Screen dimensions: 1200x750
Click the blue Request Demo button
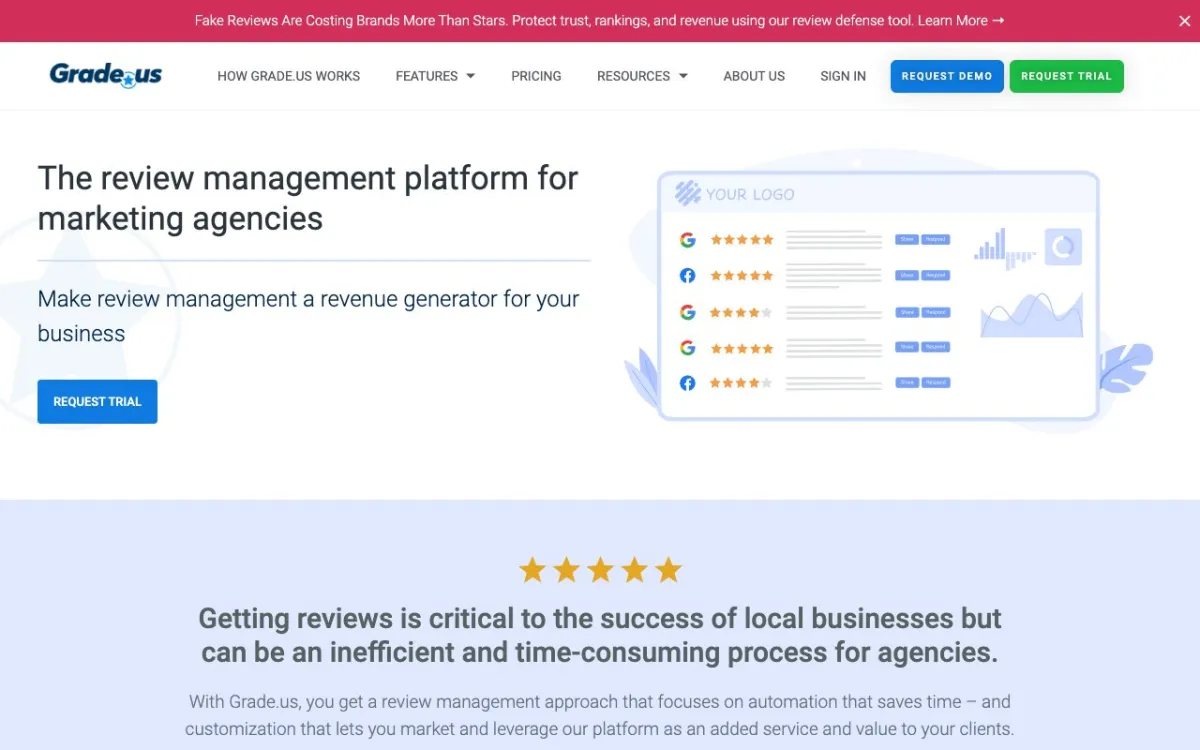pos(947,76)
